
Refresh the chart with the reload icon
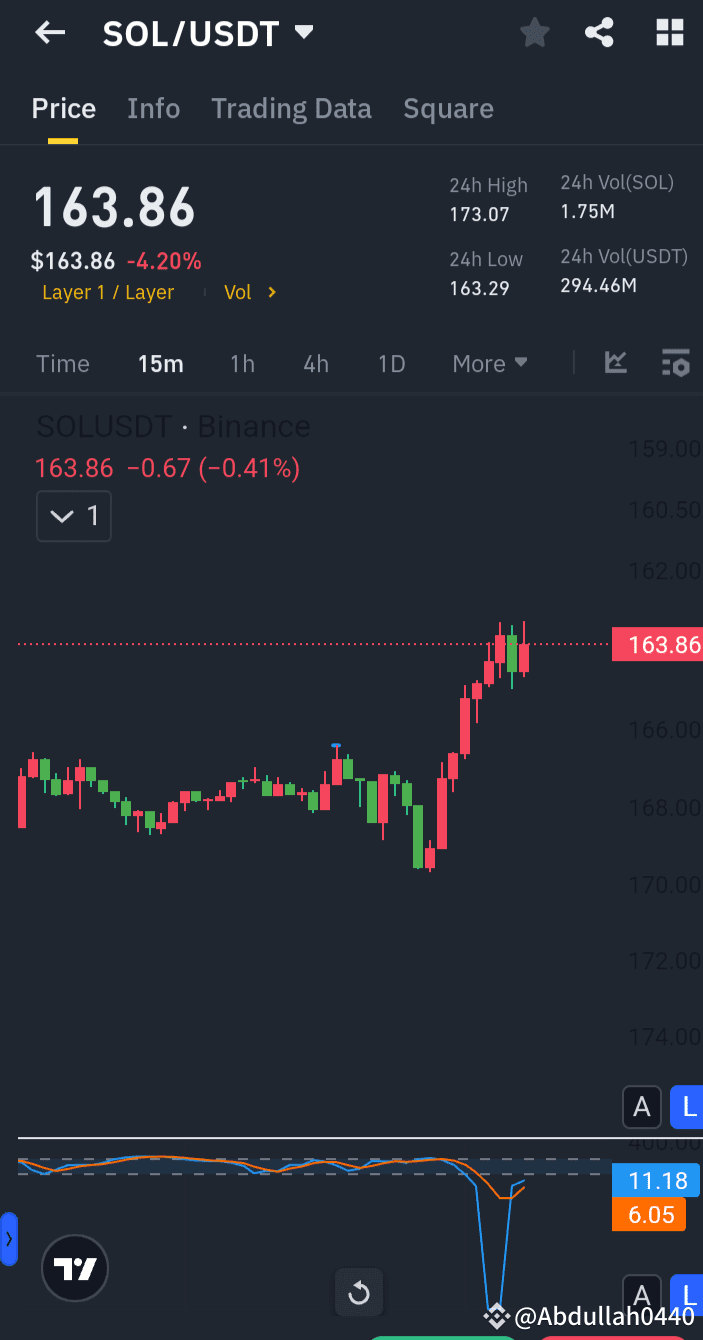(x=358, y=1292)
